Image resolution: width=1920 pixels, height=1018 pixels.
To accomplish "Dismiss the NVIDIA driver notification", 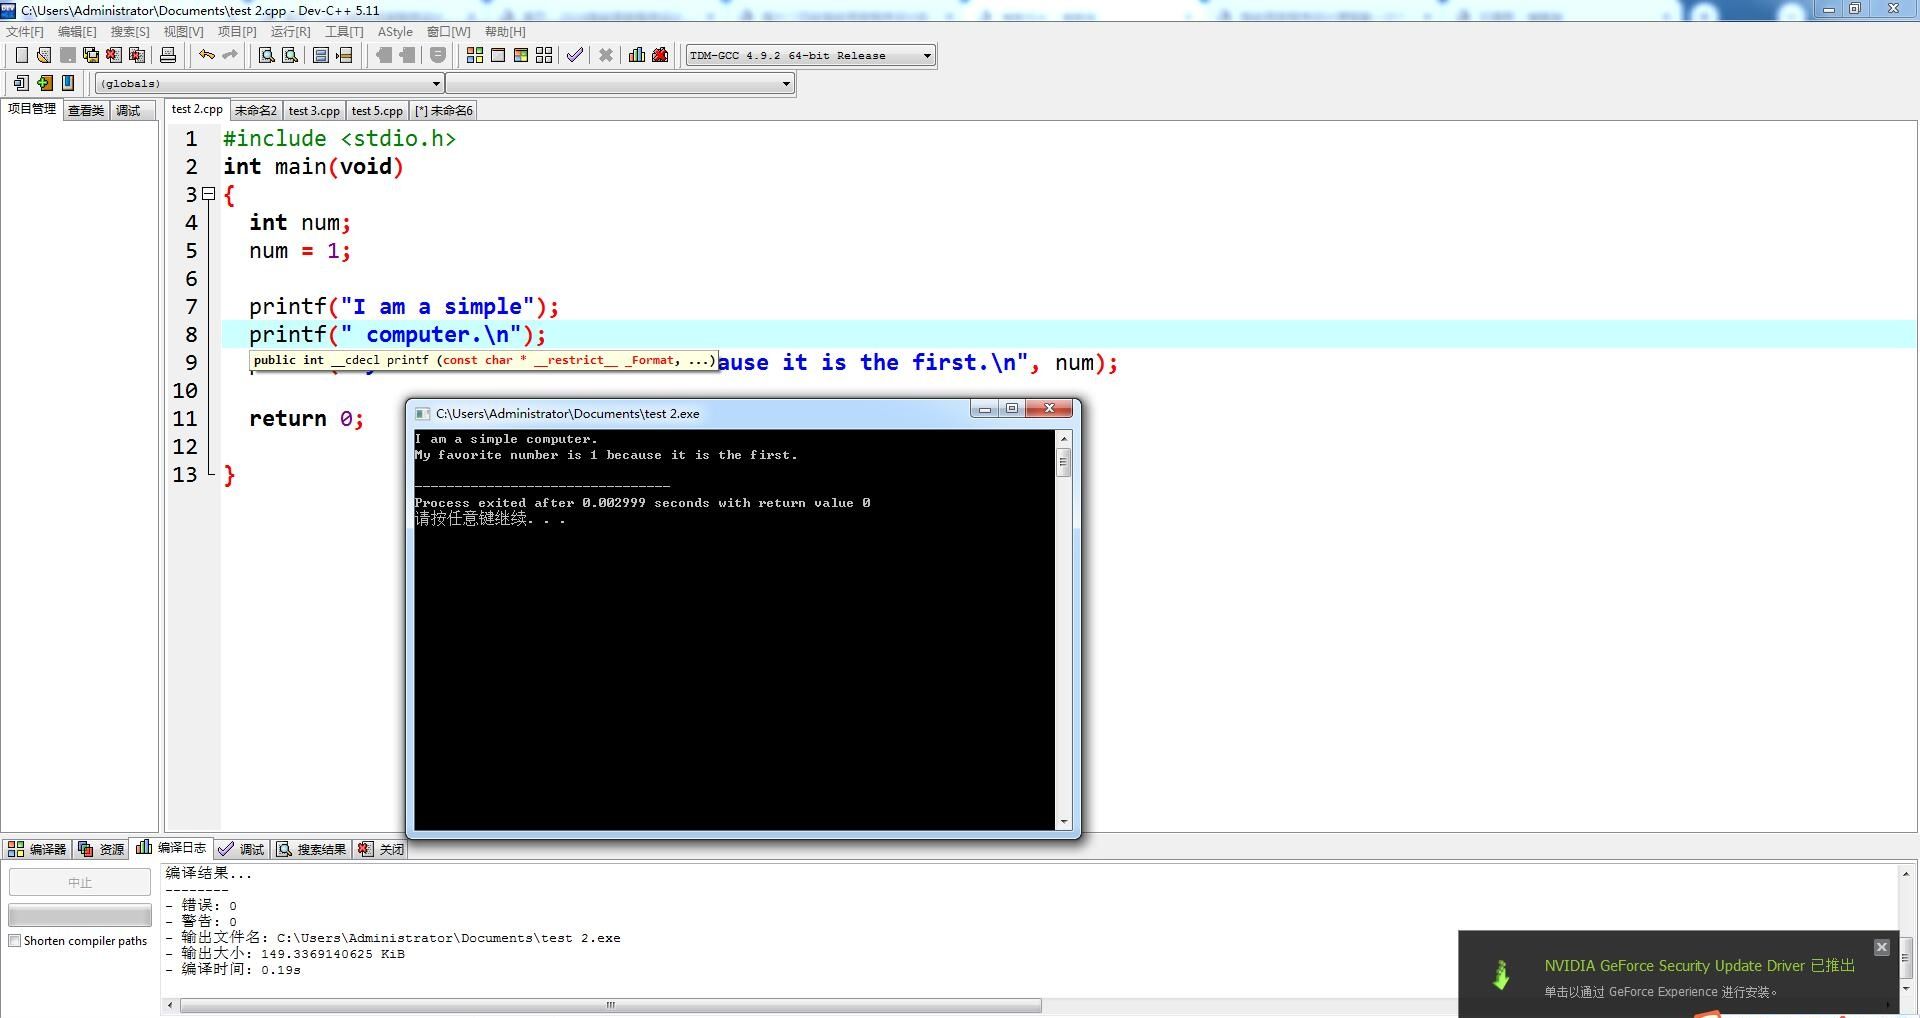I will point(1881,947).
